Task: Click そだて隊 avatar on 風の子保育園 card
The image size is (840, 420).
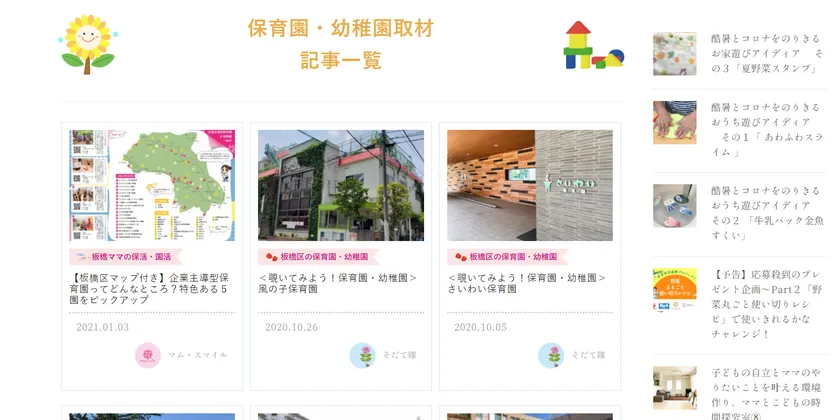Action: pos(363,355)
